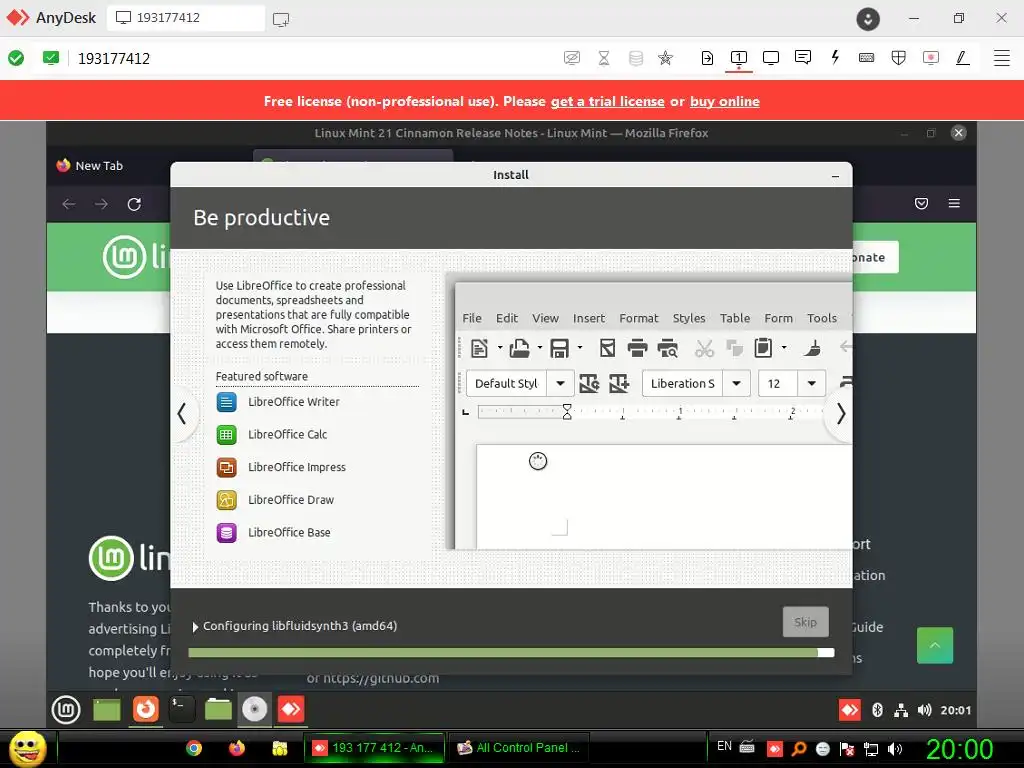Click the installation progress bar
The height and width of the screenshot is (768, 1024).
(511, 652)
